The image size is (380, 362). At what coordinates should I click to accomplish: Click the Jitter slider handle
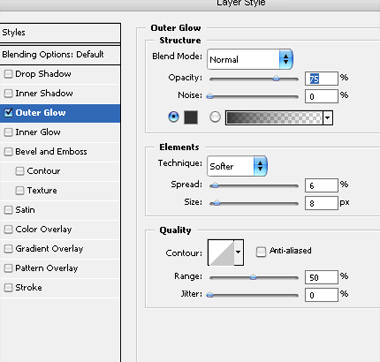click(210, 295)
